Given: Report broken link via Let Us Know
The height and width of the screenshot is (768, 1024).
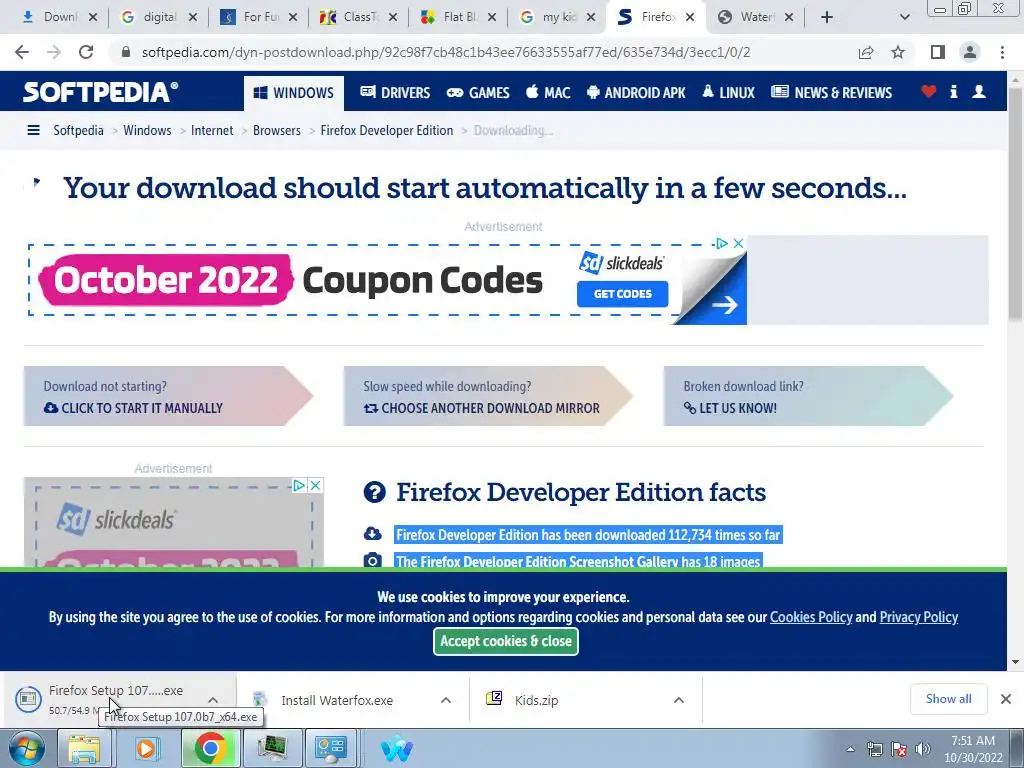Looking at the screenshot, I should click(x=730, y=408).
